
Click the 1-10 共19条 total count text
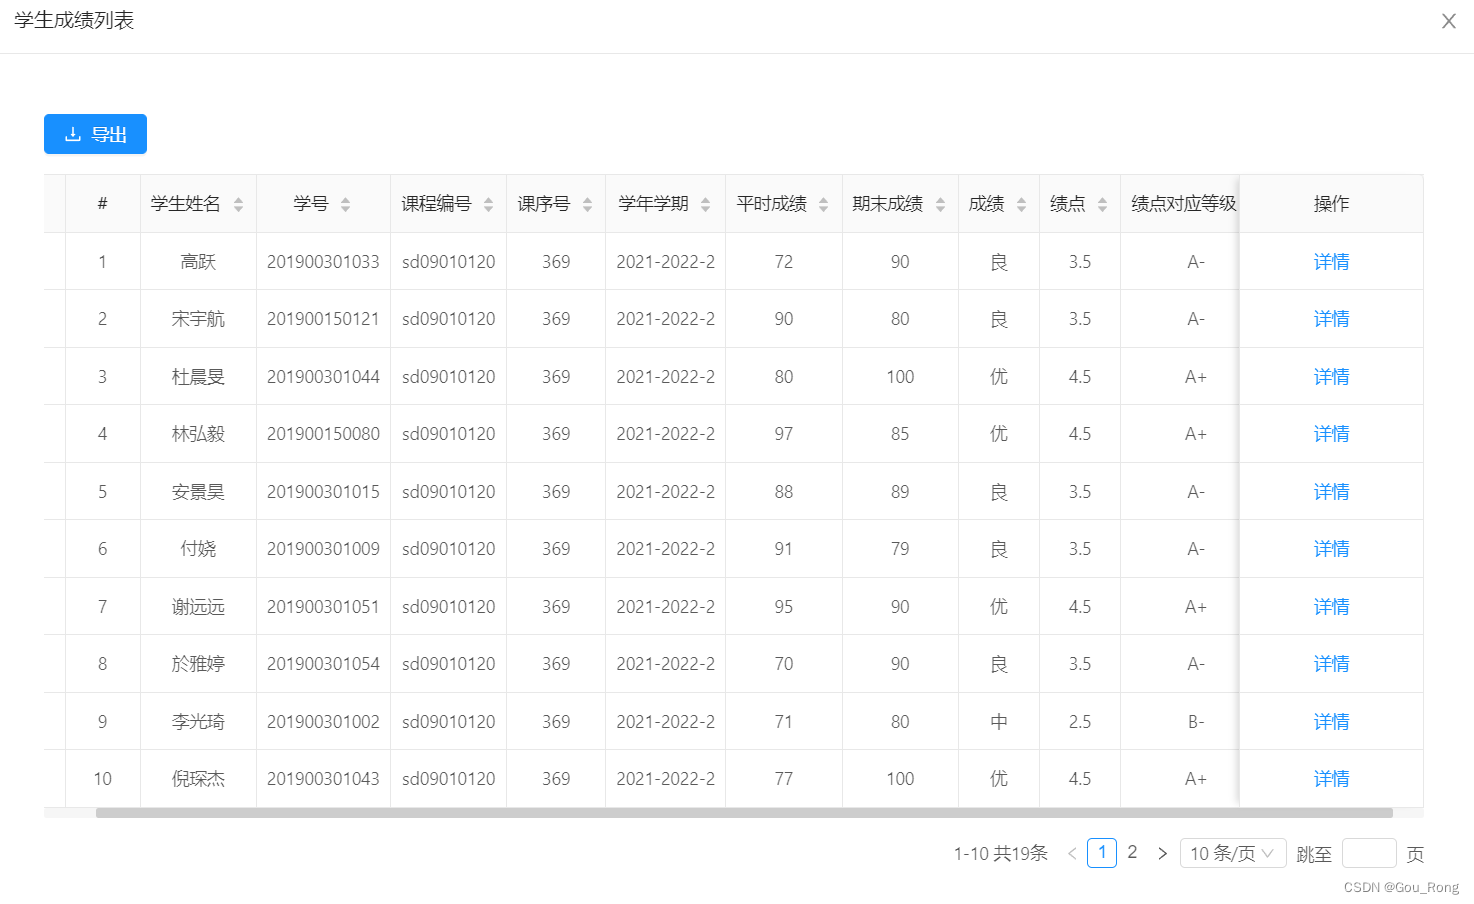(1000, 853)
